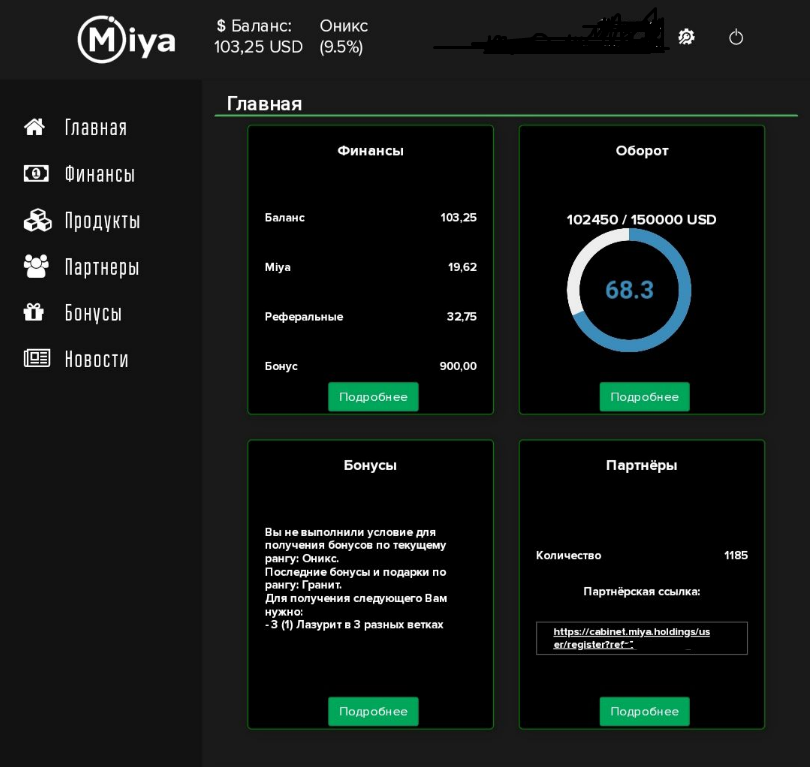Open settings via the gear icon
This screenshot has width=810, height=767.
tap(686, 37)
